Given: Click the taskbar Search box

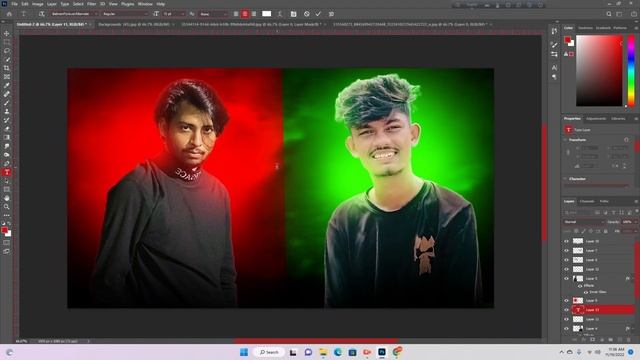Looking at the screenshot, I should (x=269, y=352).
